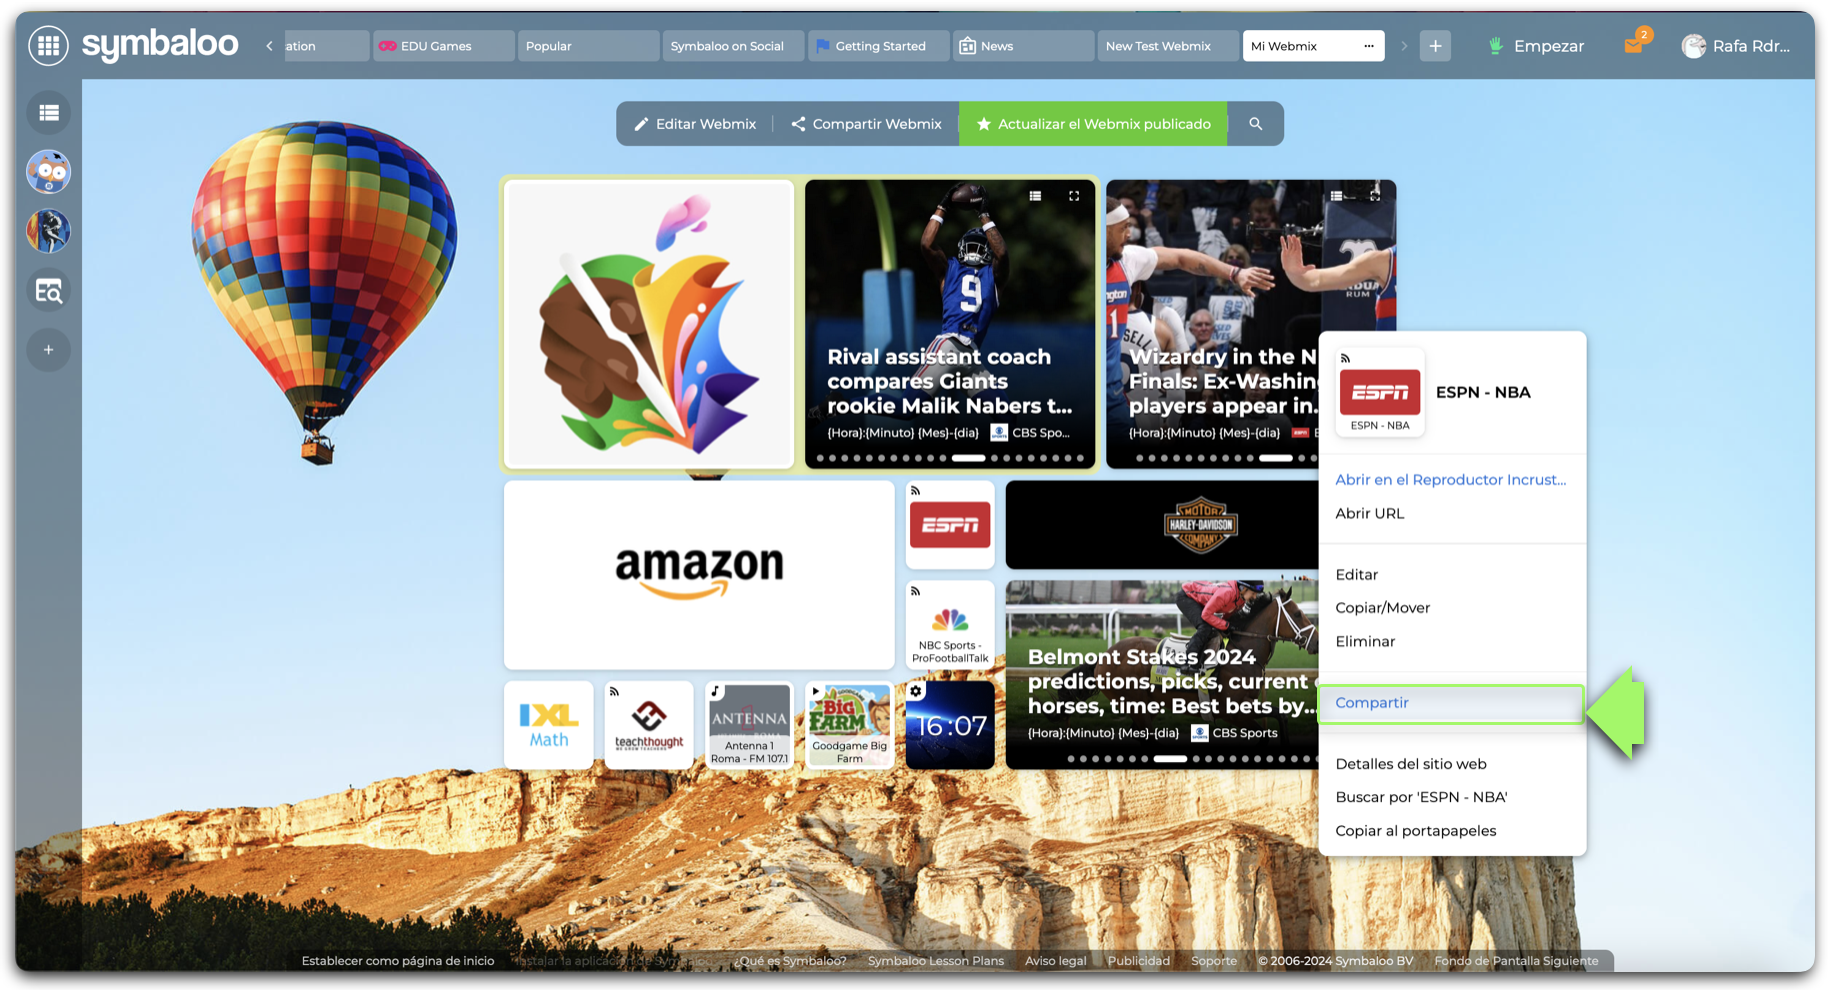Switch to Symbaloo on Social tab
The image size is (1830, 990).
[733, 46]
